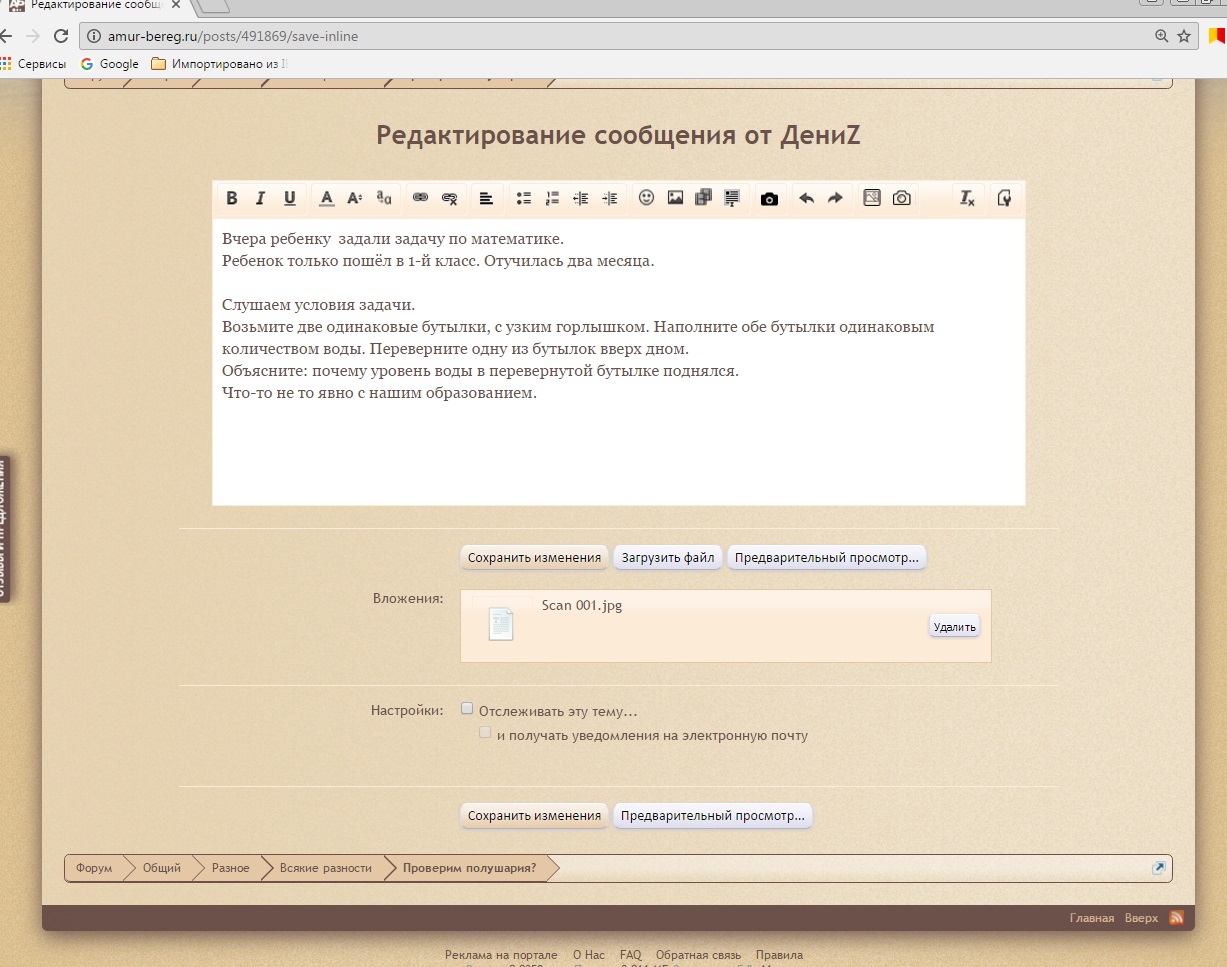Open the text alignment option
The image size is (1227, 967).
click(486, 198)
